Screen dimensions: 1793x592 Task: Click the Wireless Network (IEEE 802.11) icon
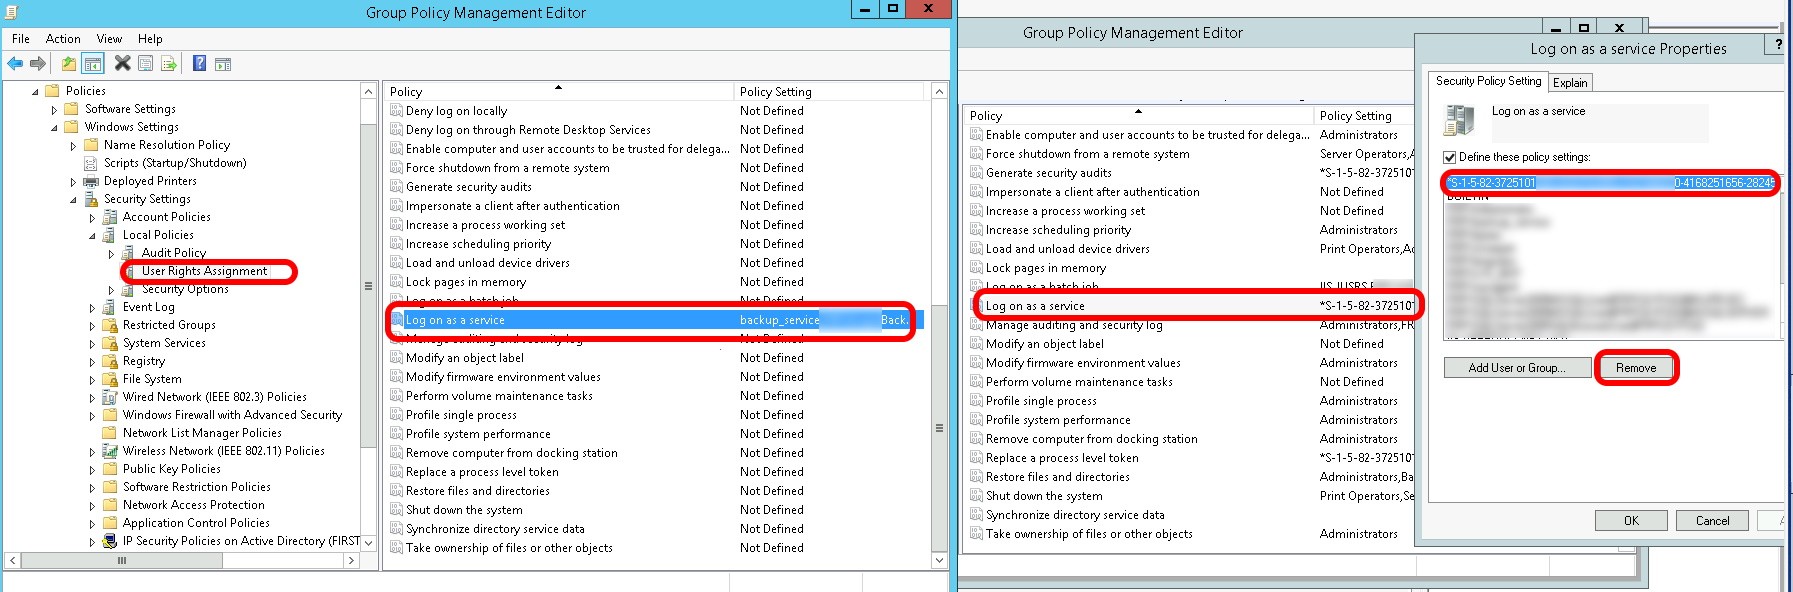[x=109, y=451]
